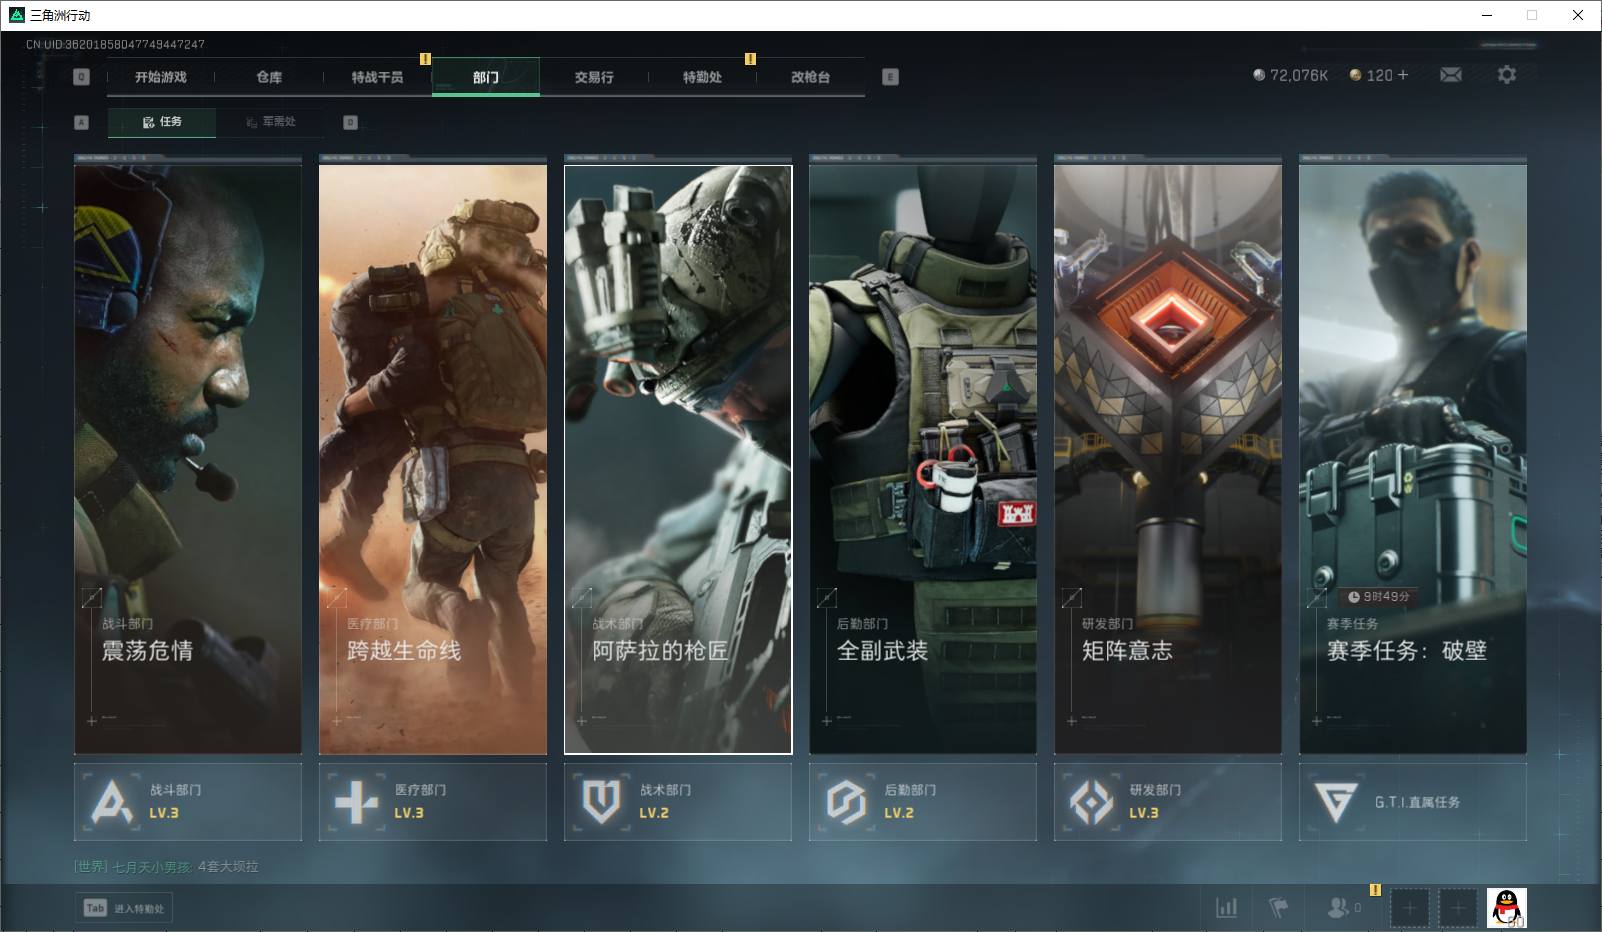The image size is (1602, 932).
Task: Click the 医疗部门 cross department badge
Action: [432, 802]
